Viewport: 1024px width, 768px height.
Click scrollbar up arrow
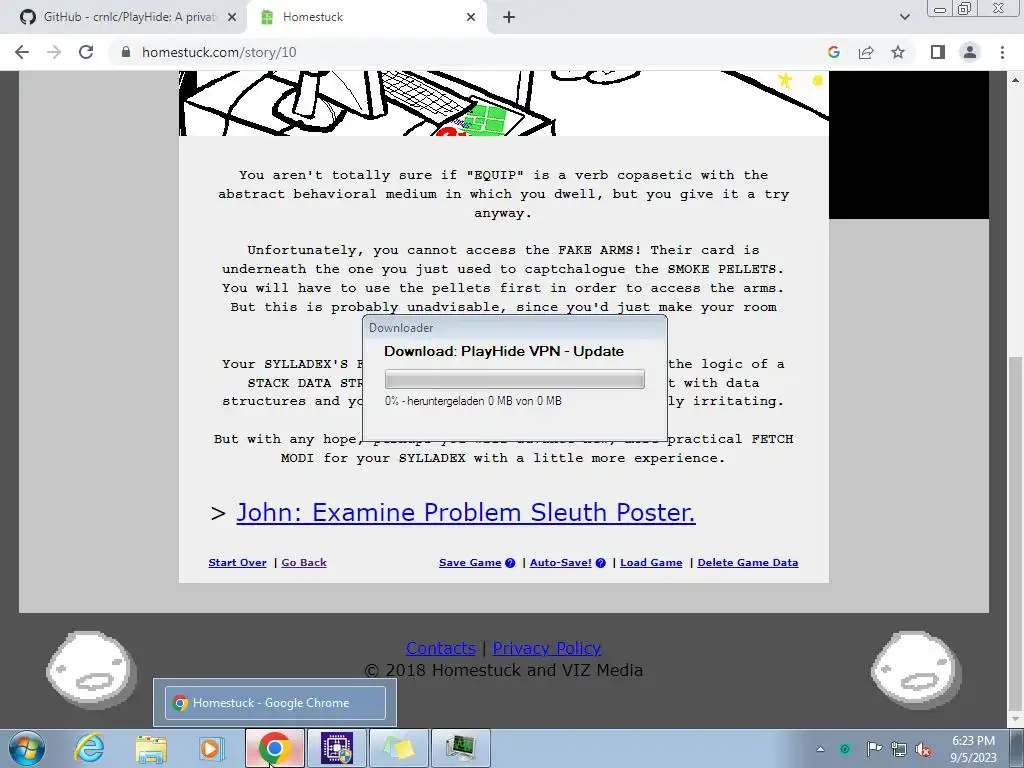click(x=1016, y=79)
